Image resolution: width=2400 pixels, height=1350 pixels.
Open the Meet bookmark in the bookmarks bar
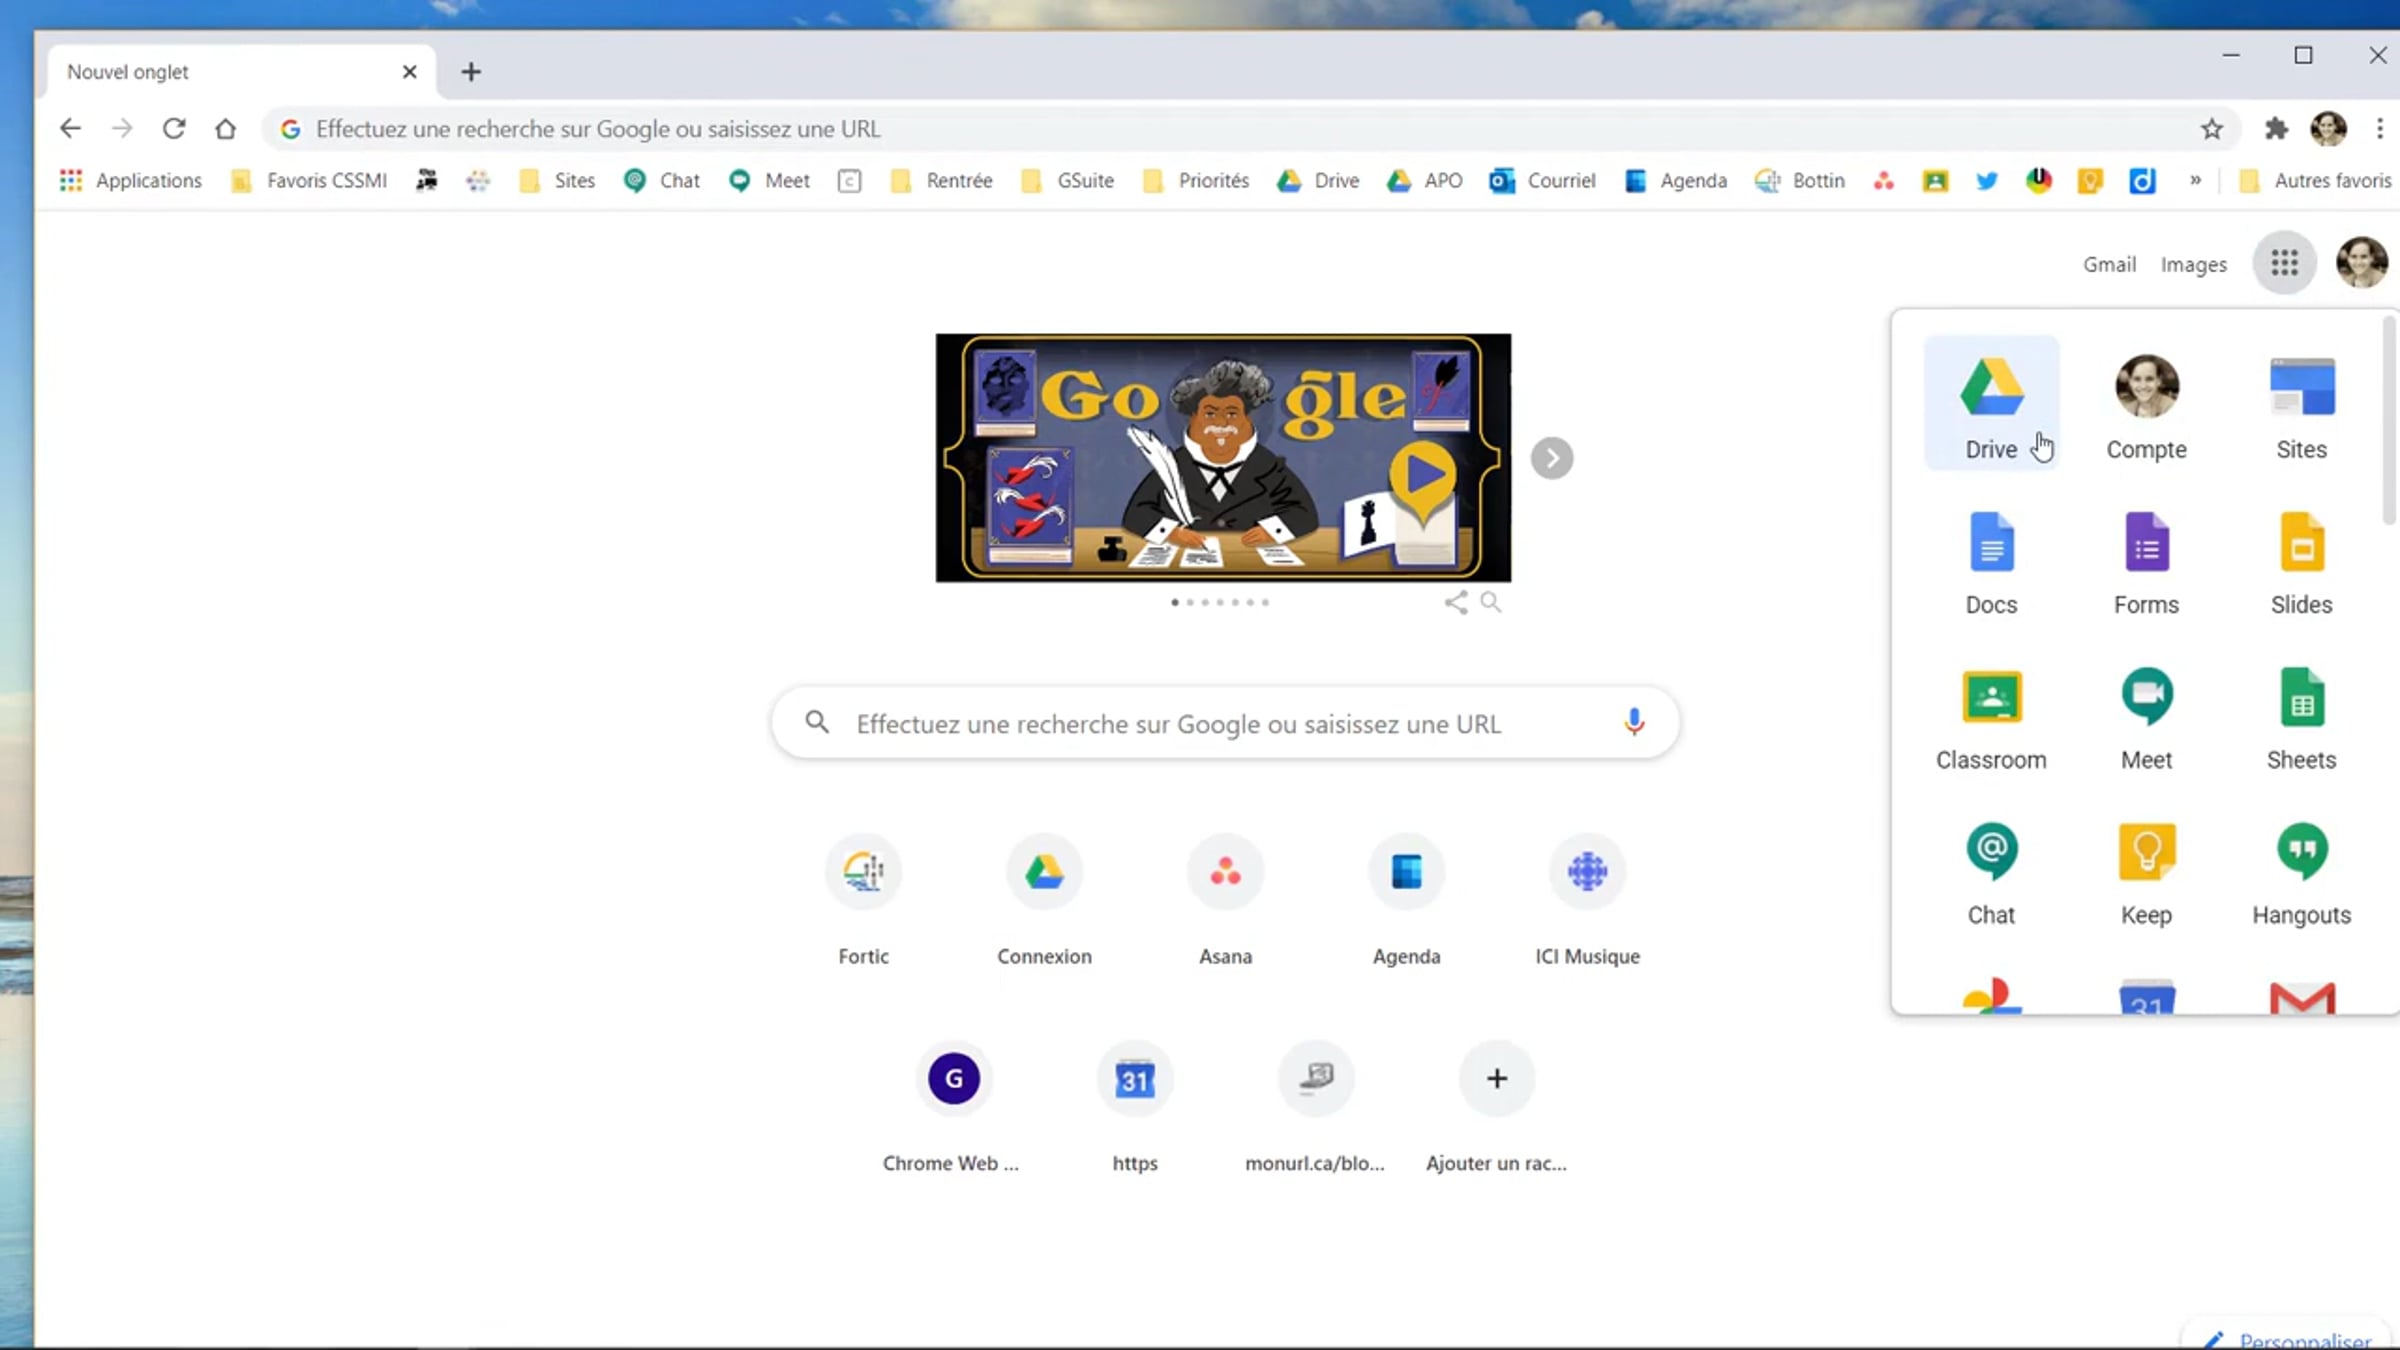[769, 181]
